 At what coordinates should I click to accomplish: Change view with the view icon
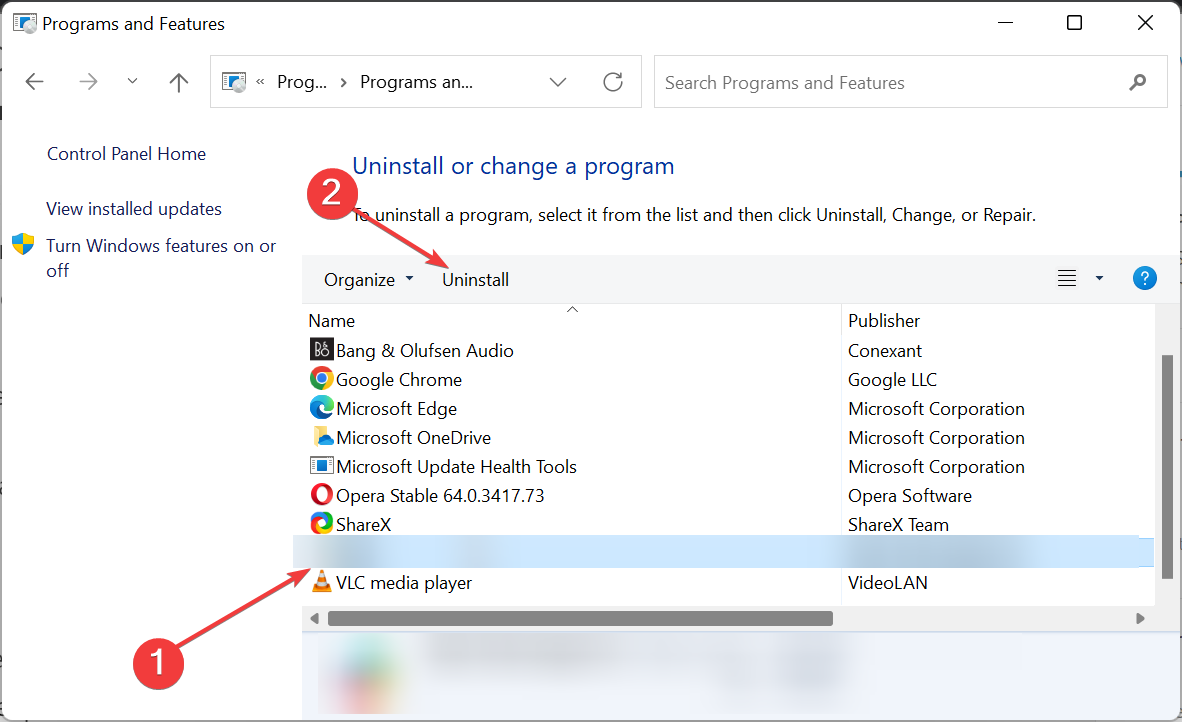coord(1067,278)
